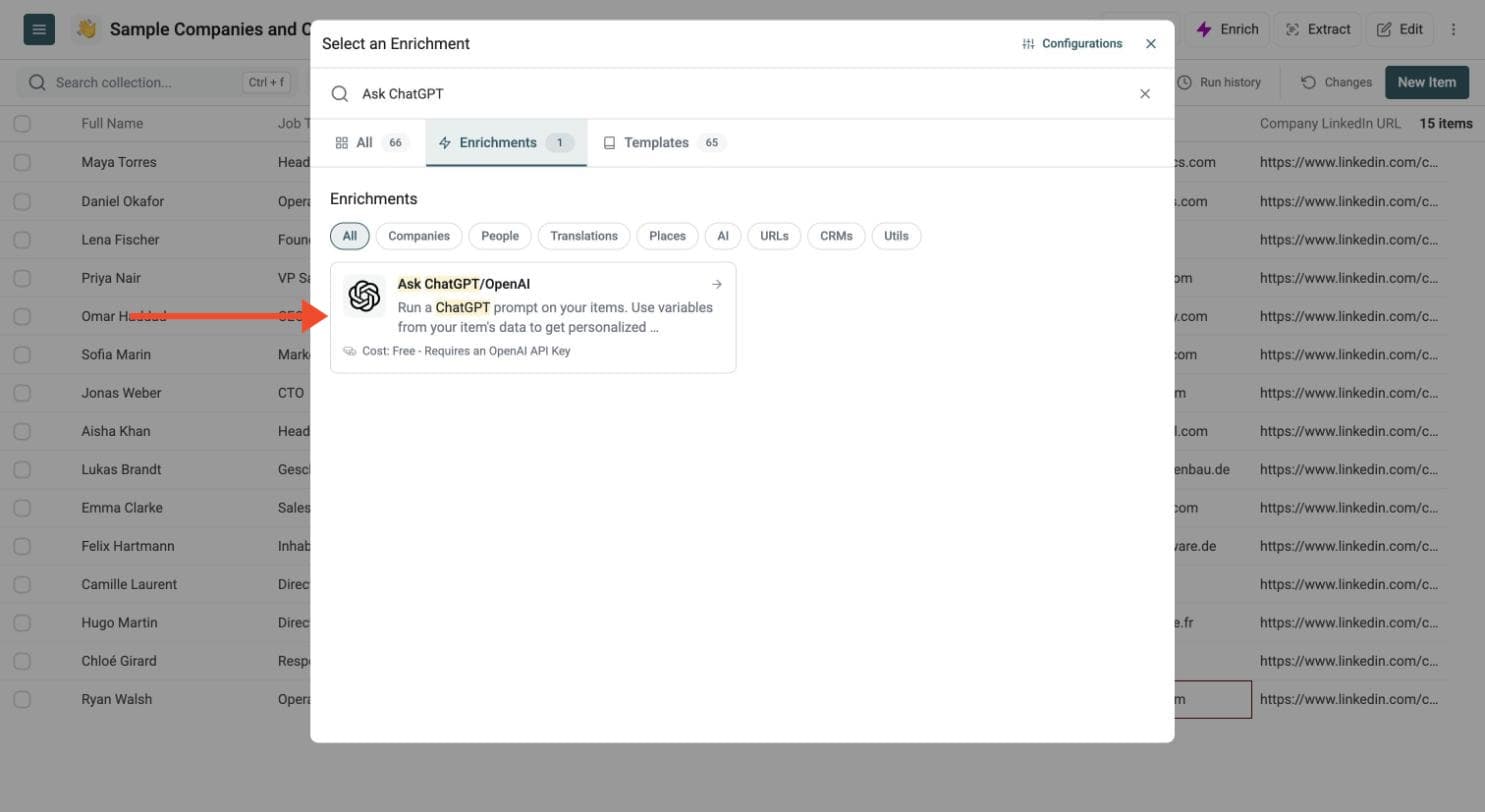Screen dimensions: 1485x812
Task: Tick the checkbox for Lena Fischer
Action: point(22,239)
